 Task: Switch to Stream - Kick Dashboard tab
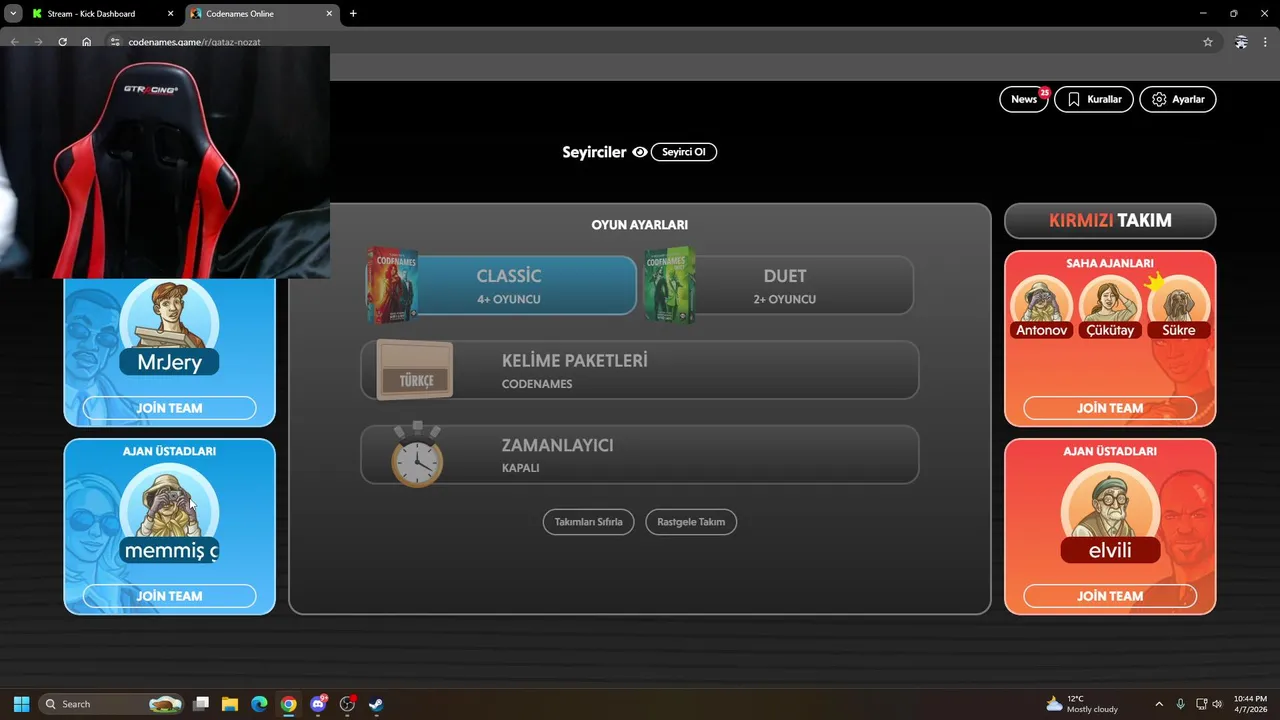point(91,14)
